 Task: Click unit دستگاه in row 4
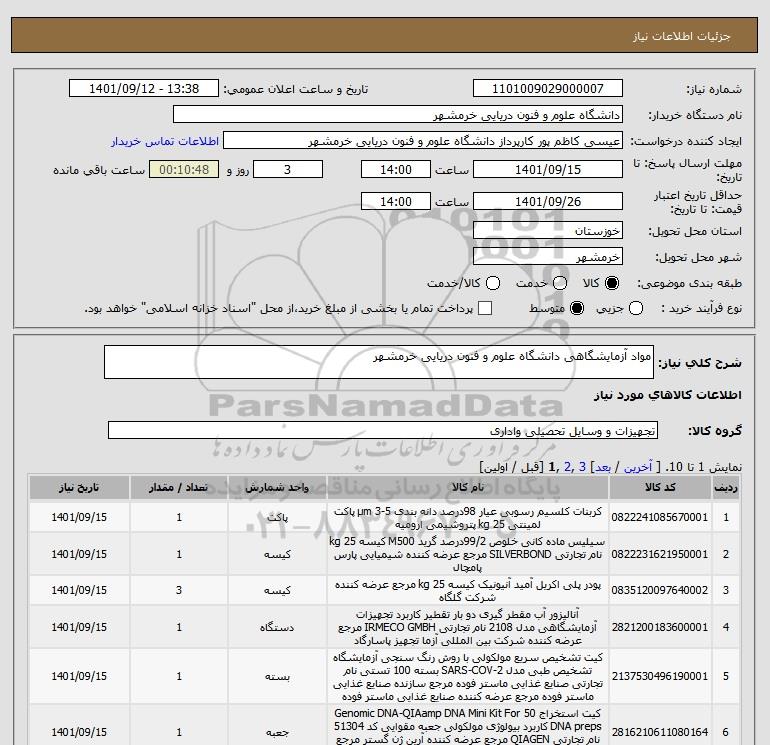pyautogui.click(x=277, y=628)
